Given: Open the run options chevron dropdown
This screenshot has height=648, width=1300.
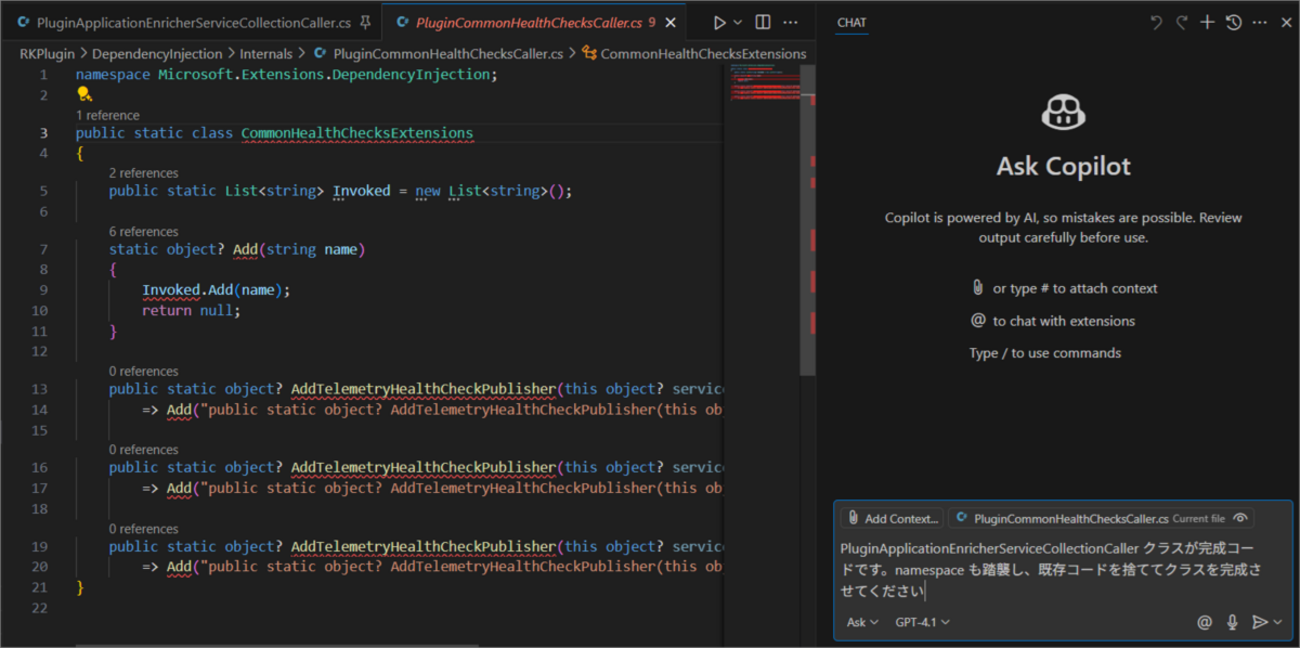Looking at the screenshot, I should pos(737,22).
